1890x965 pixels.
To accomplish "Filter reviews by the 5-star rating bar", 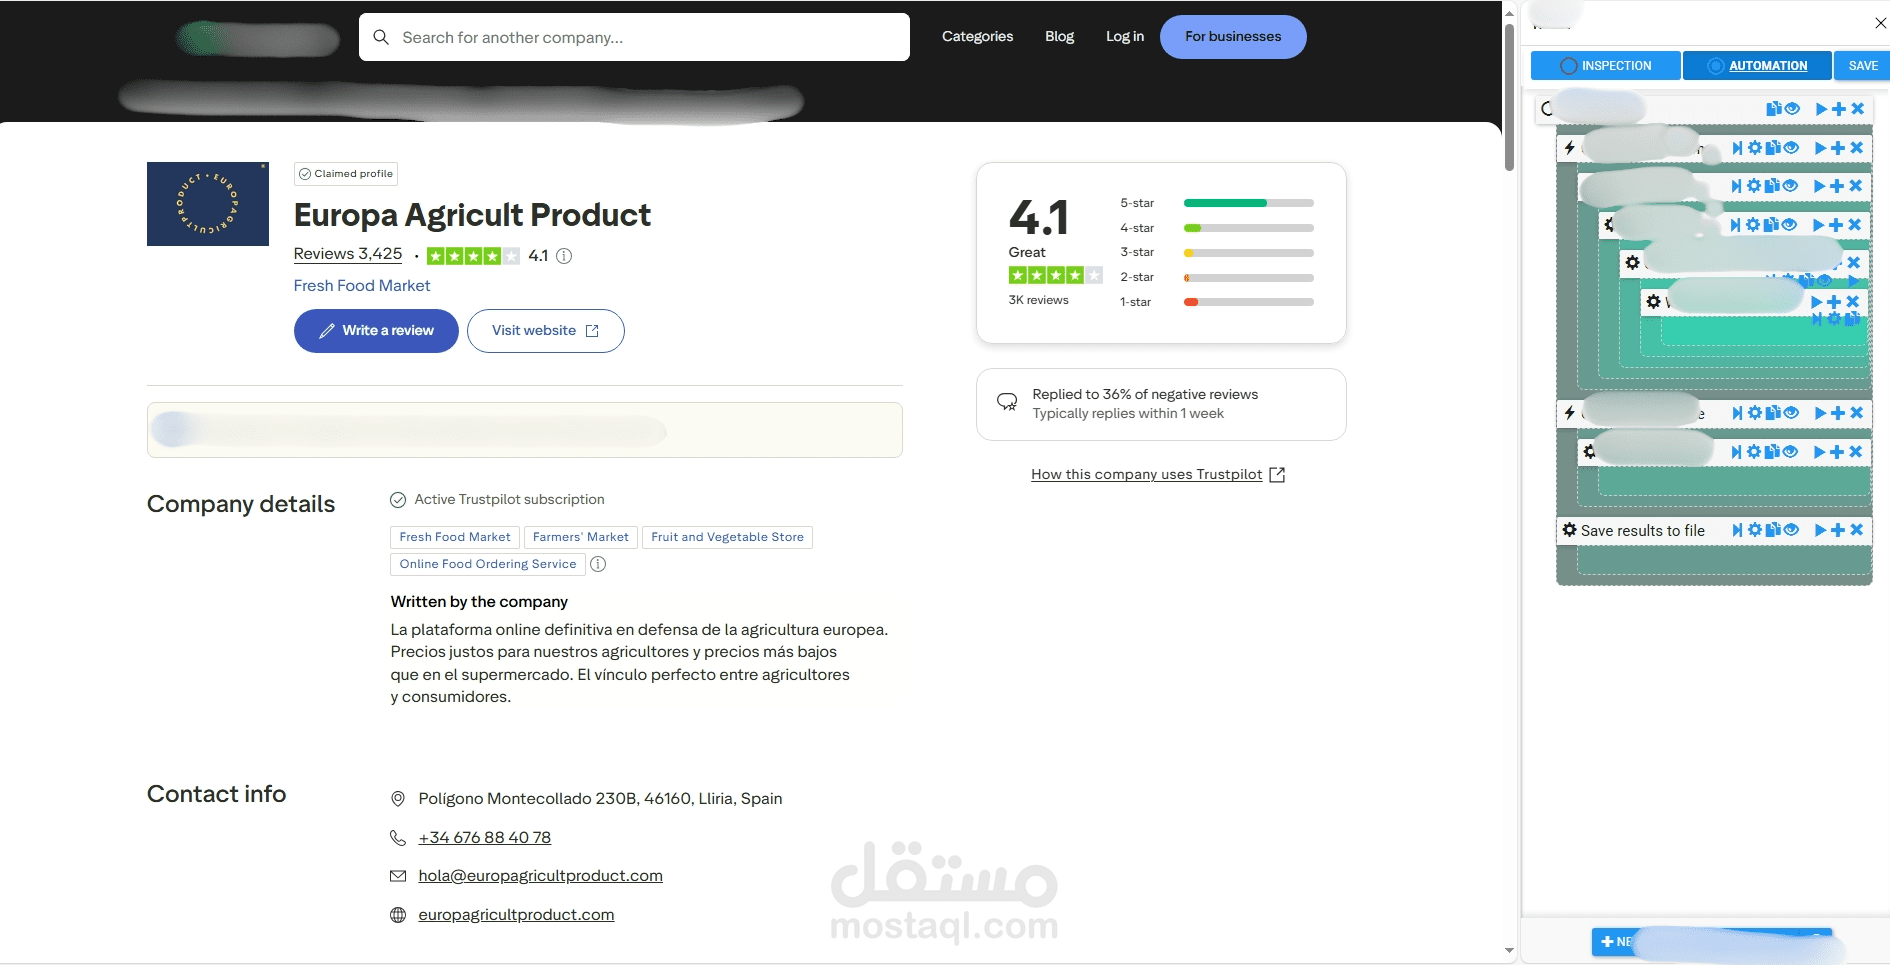I will point(1248,203).
